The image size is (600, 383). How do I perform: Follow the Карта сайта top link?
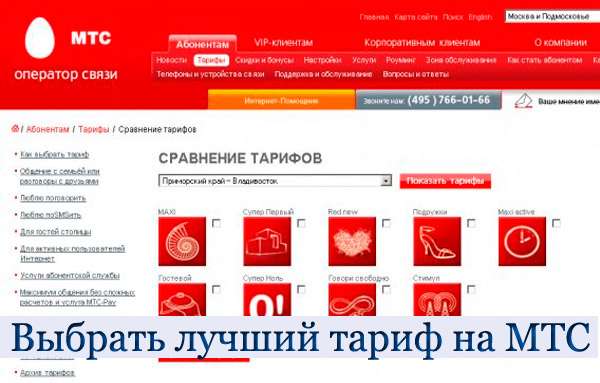416,17
